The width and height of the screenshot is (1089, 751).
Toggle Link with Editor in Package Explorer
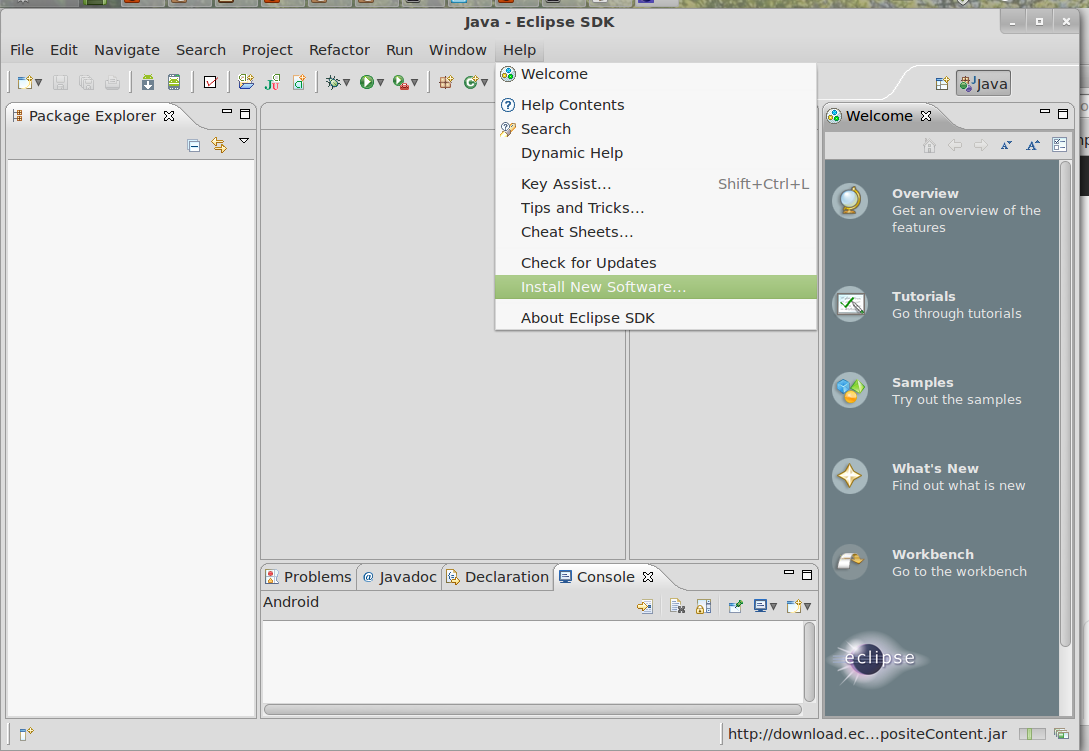(x=219, y=145)
